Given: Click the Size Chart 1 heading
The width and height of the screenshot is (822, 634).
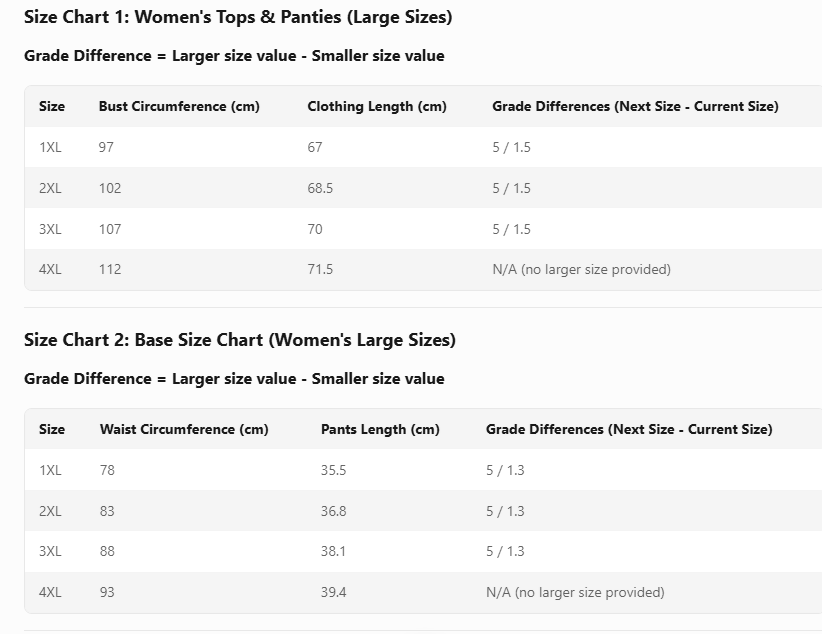Looking at the screenshot, I should (x=238, y=17).
